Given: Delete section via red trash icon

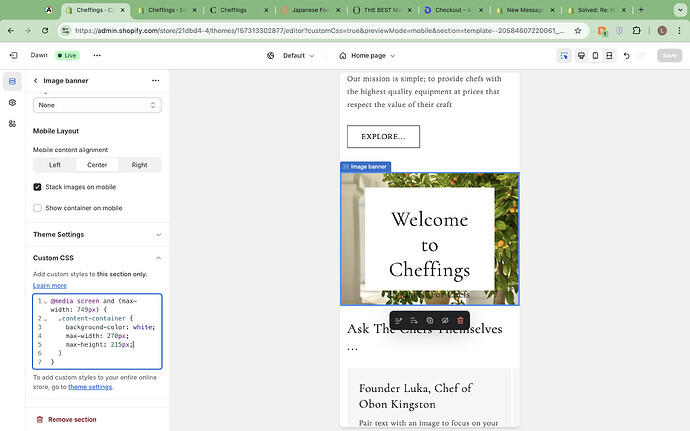Looking at the screenshot, I should pos(460,320).
